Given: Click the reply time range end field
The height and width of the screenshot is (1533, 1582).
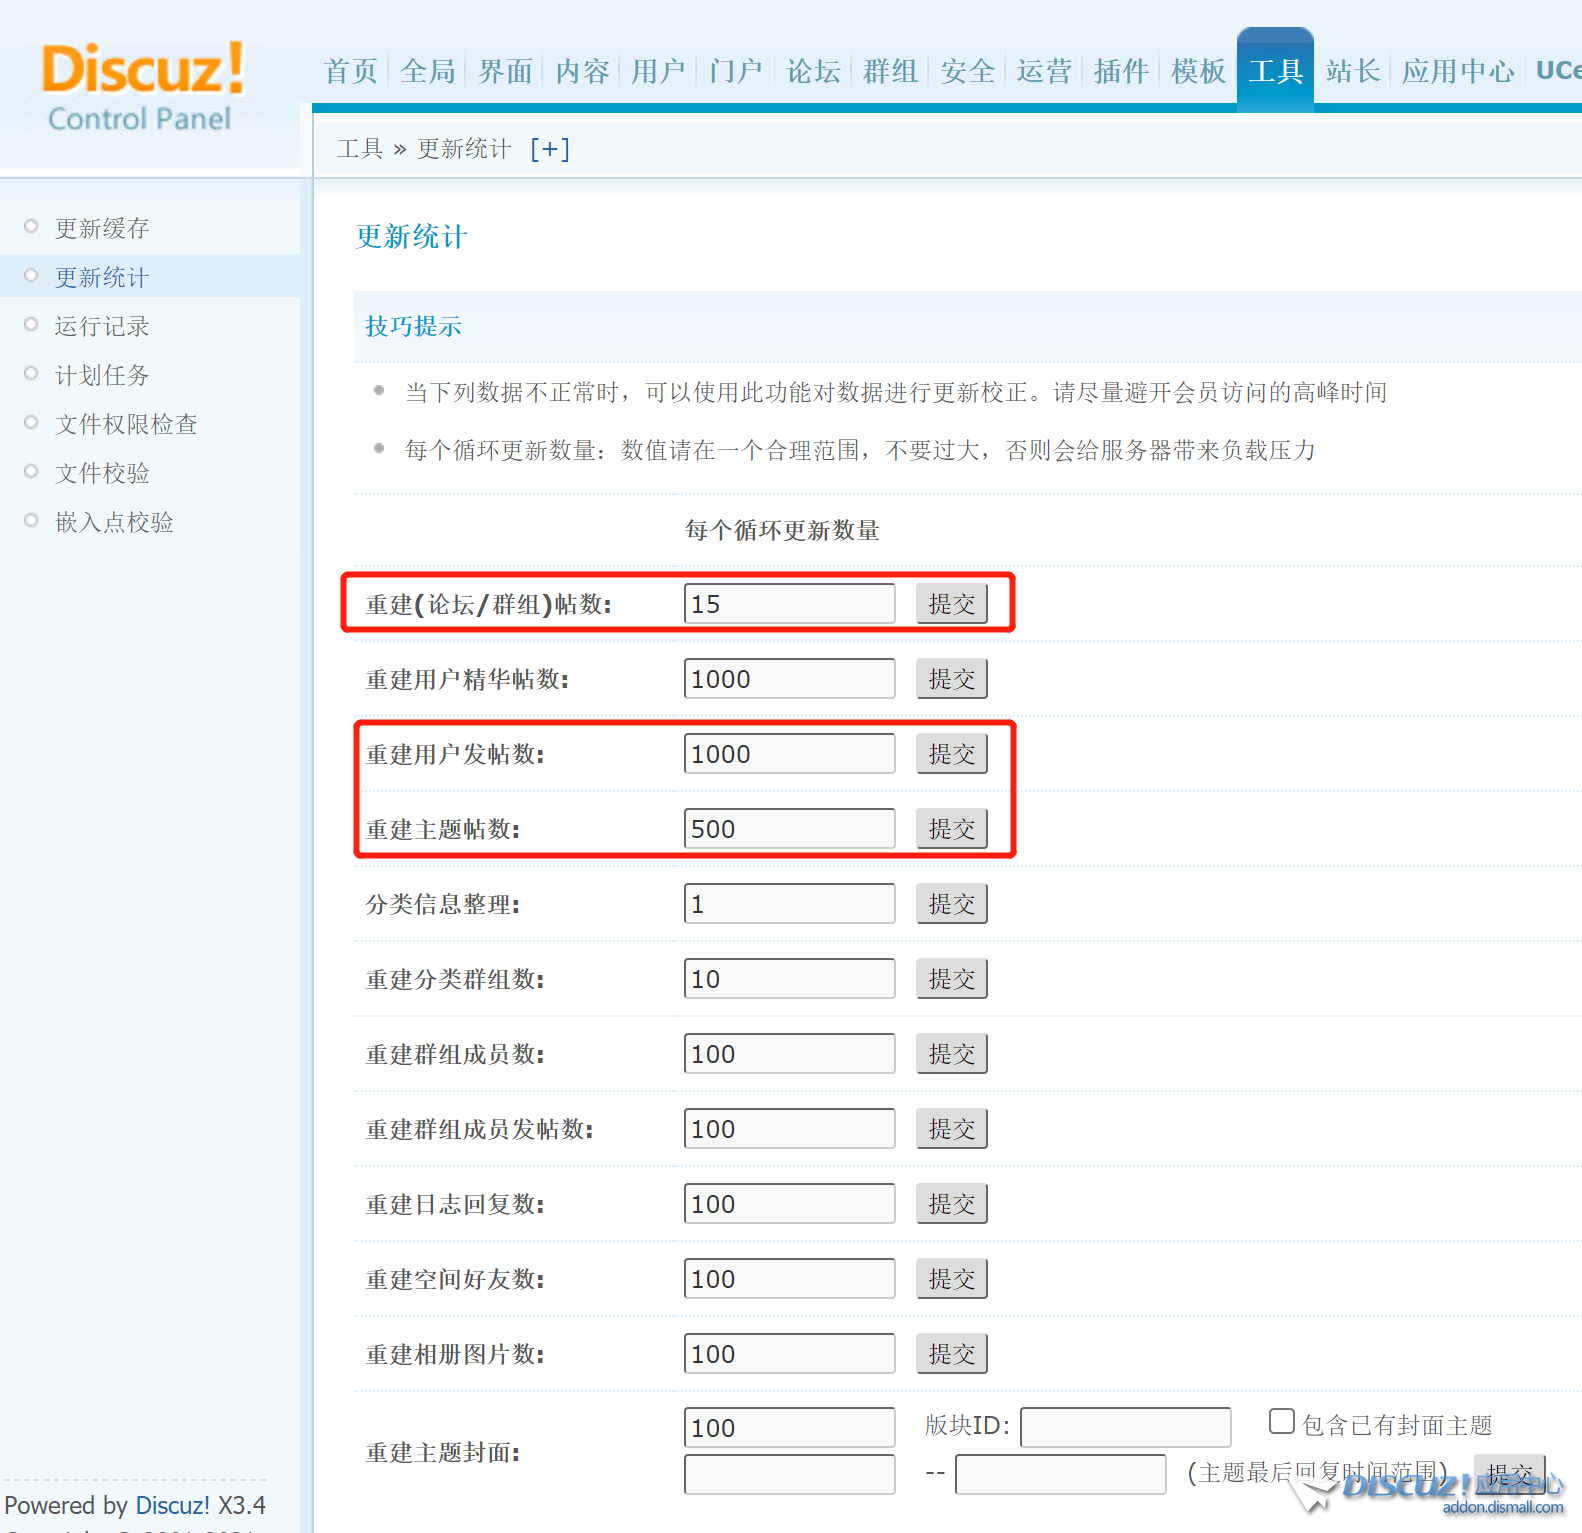Looking at the screenshot, I should (x=1060, y=1474).
